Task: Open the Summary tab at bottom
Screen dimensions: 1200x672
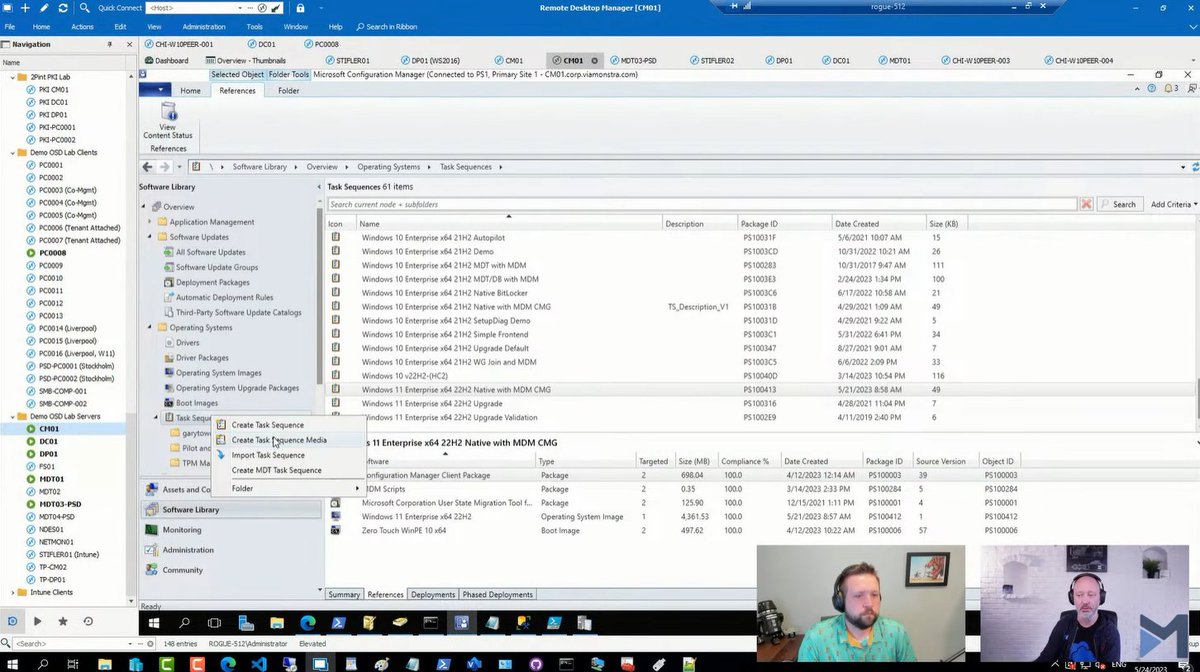Action: 344,595
